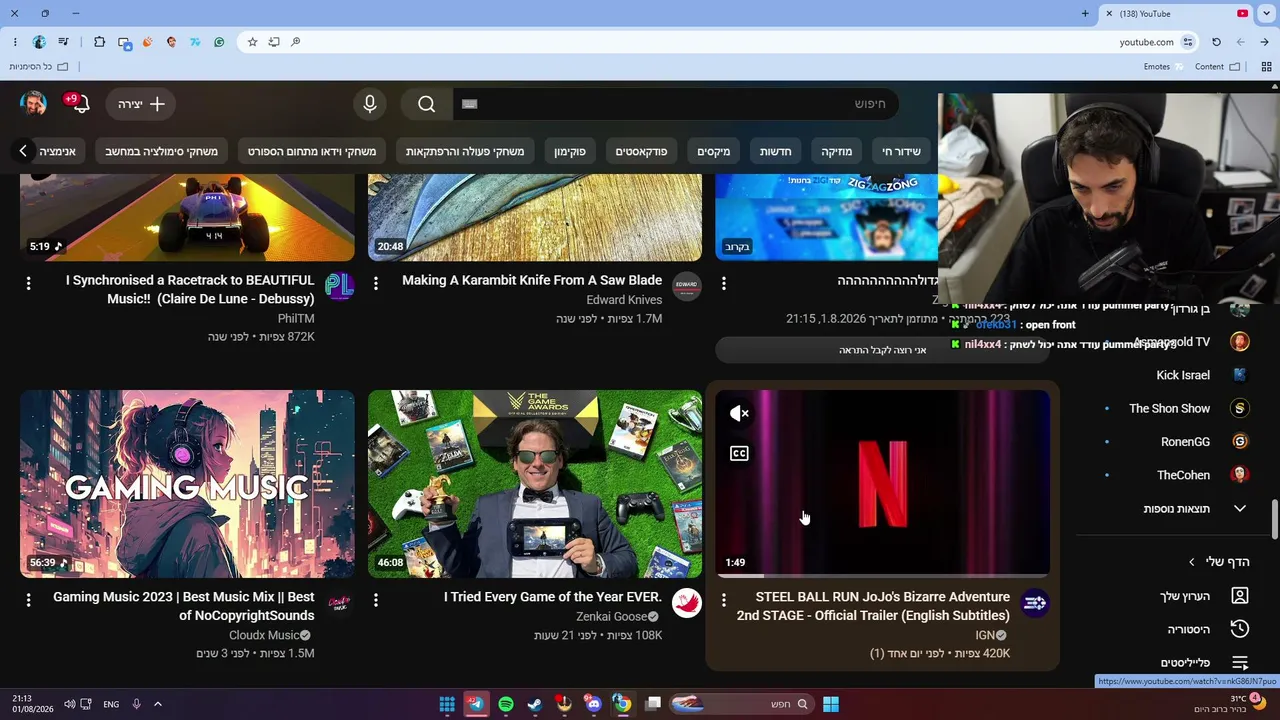Open Spotify from the taskbar
The image size is (1280, 720).
pos(505,704)
